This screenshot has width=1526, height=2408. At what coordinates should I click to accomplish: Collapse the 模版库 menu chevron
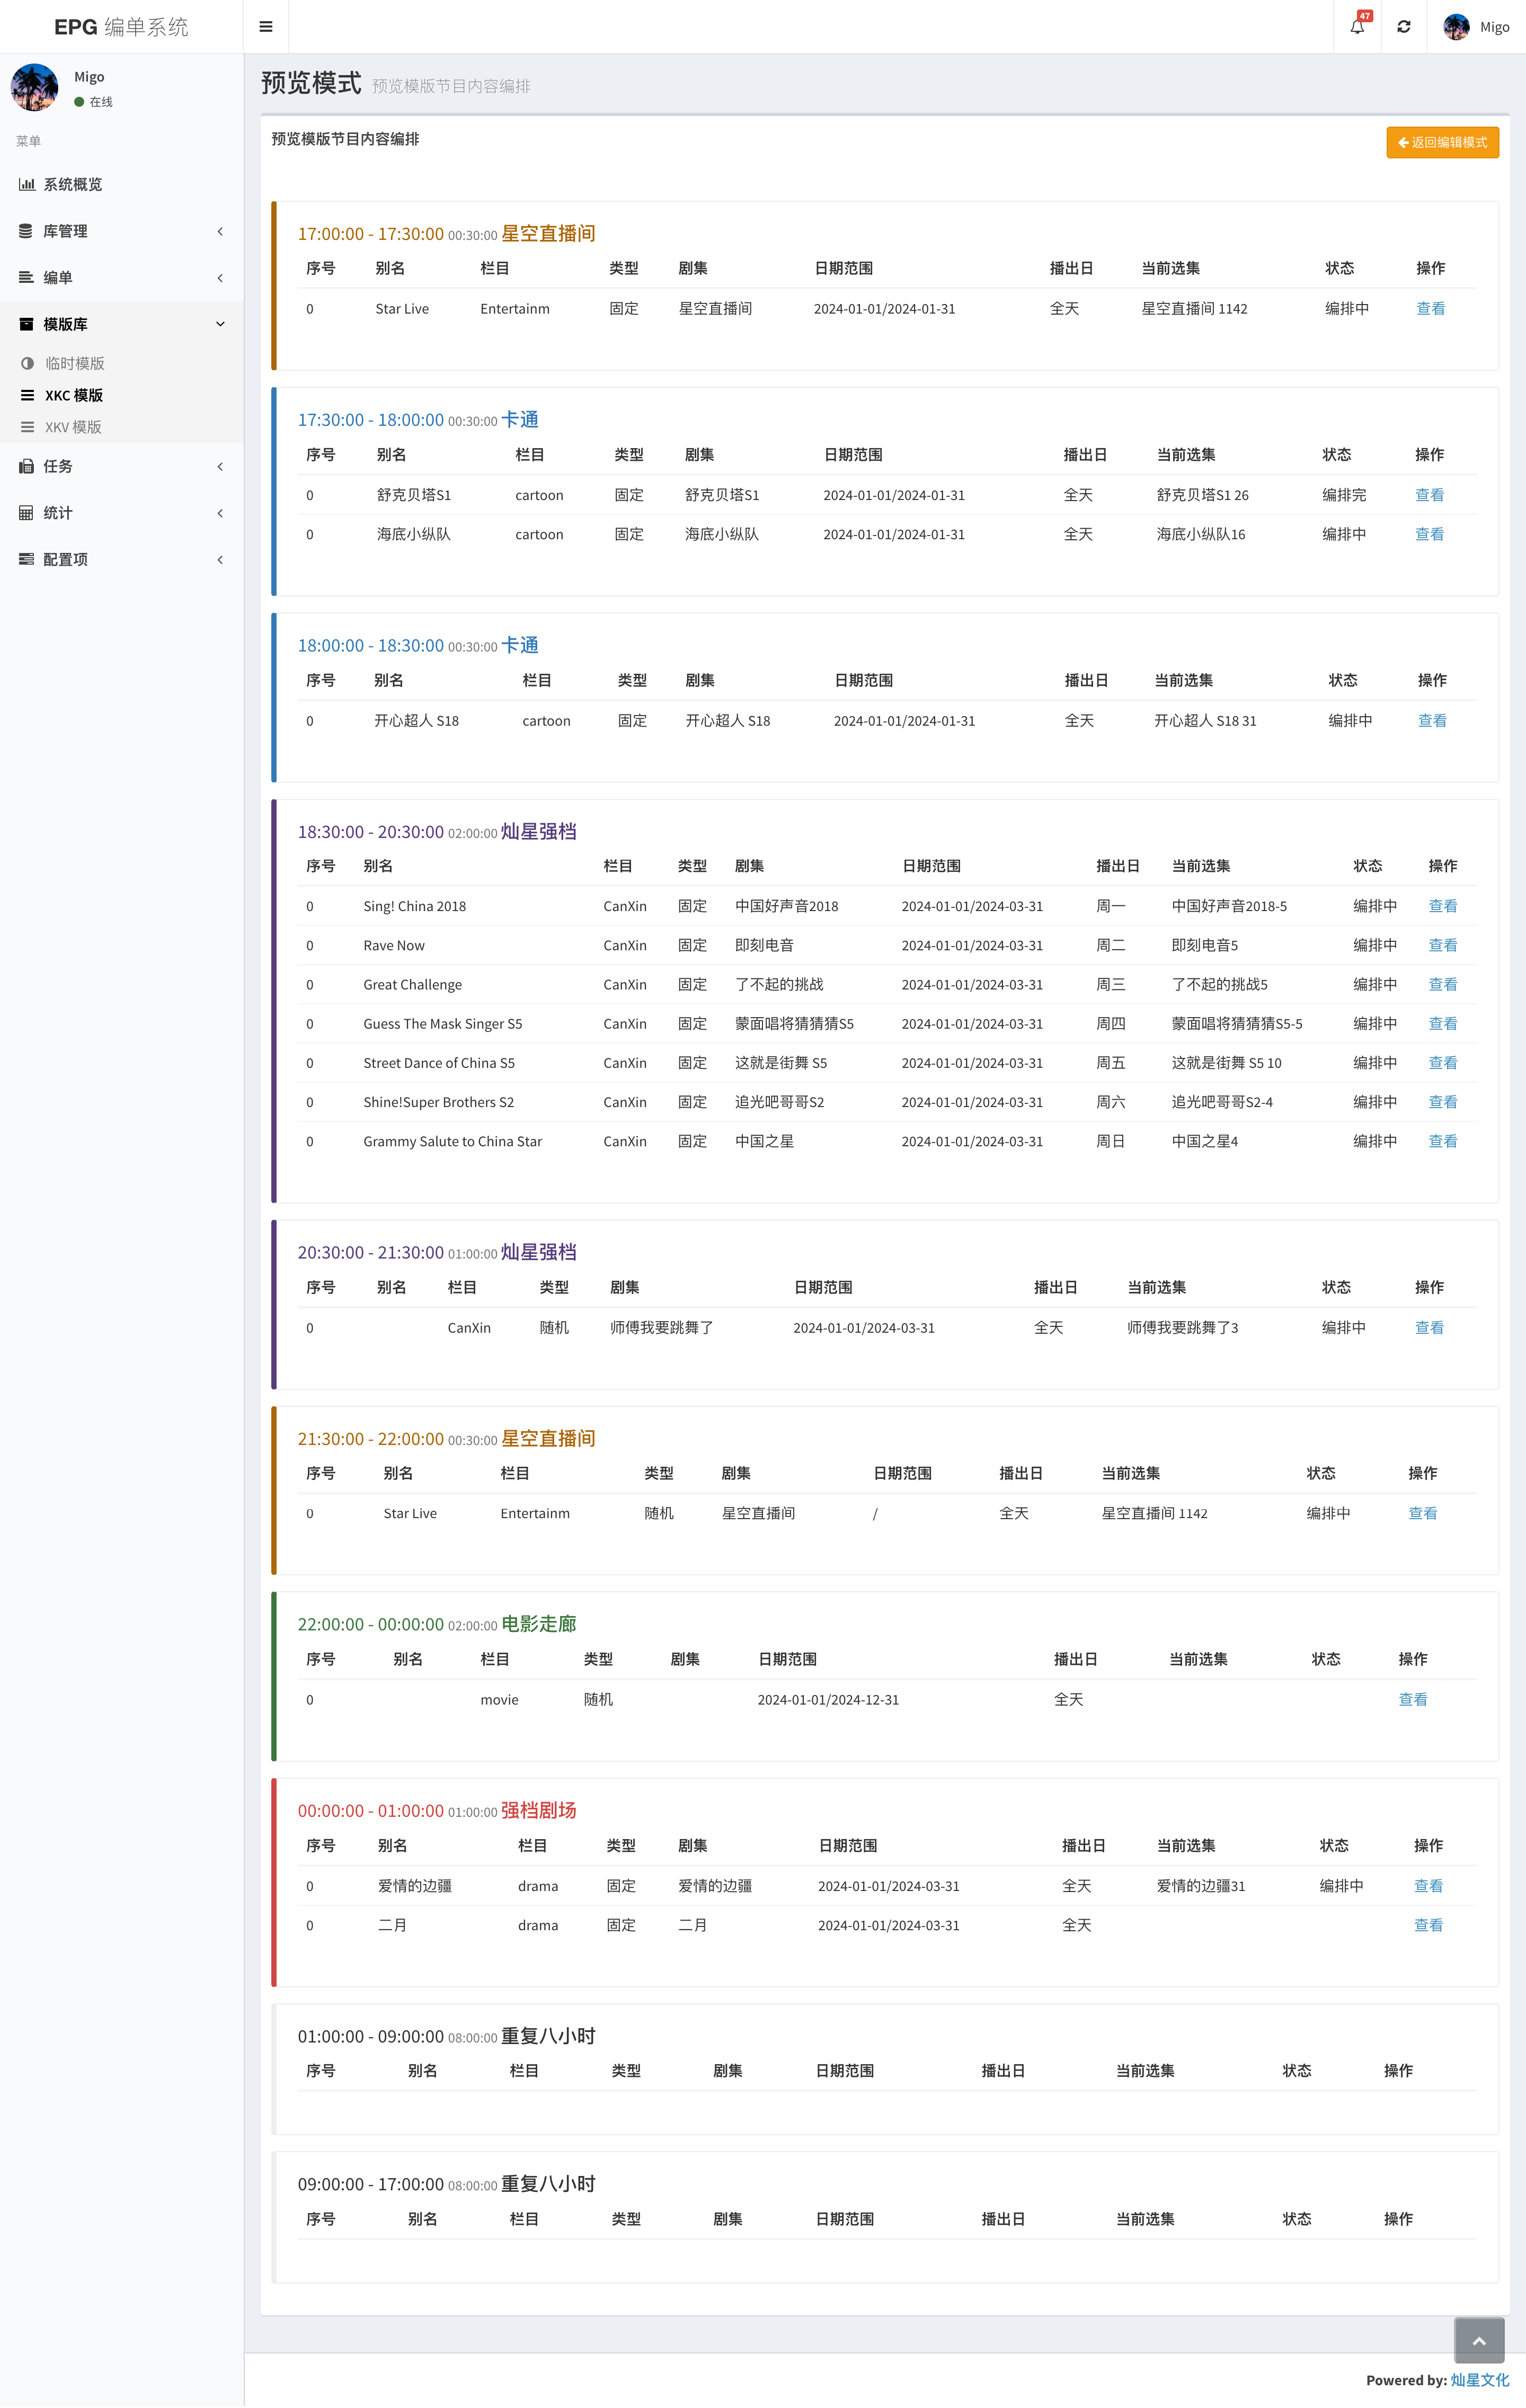click(220, 324)
